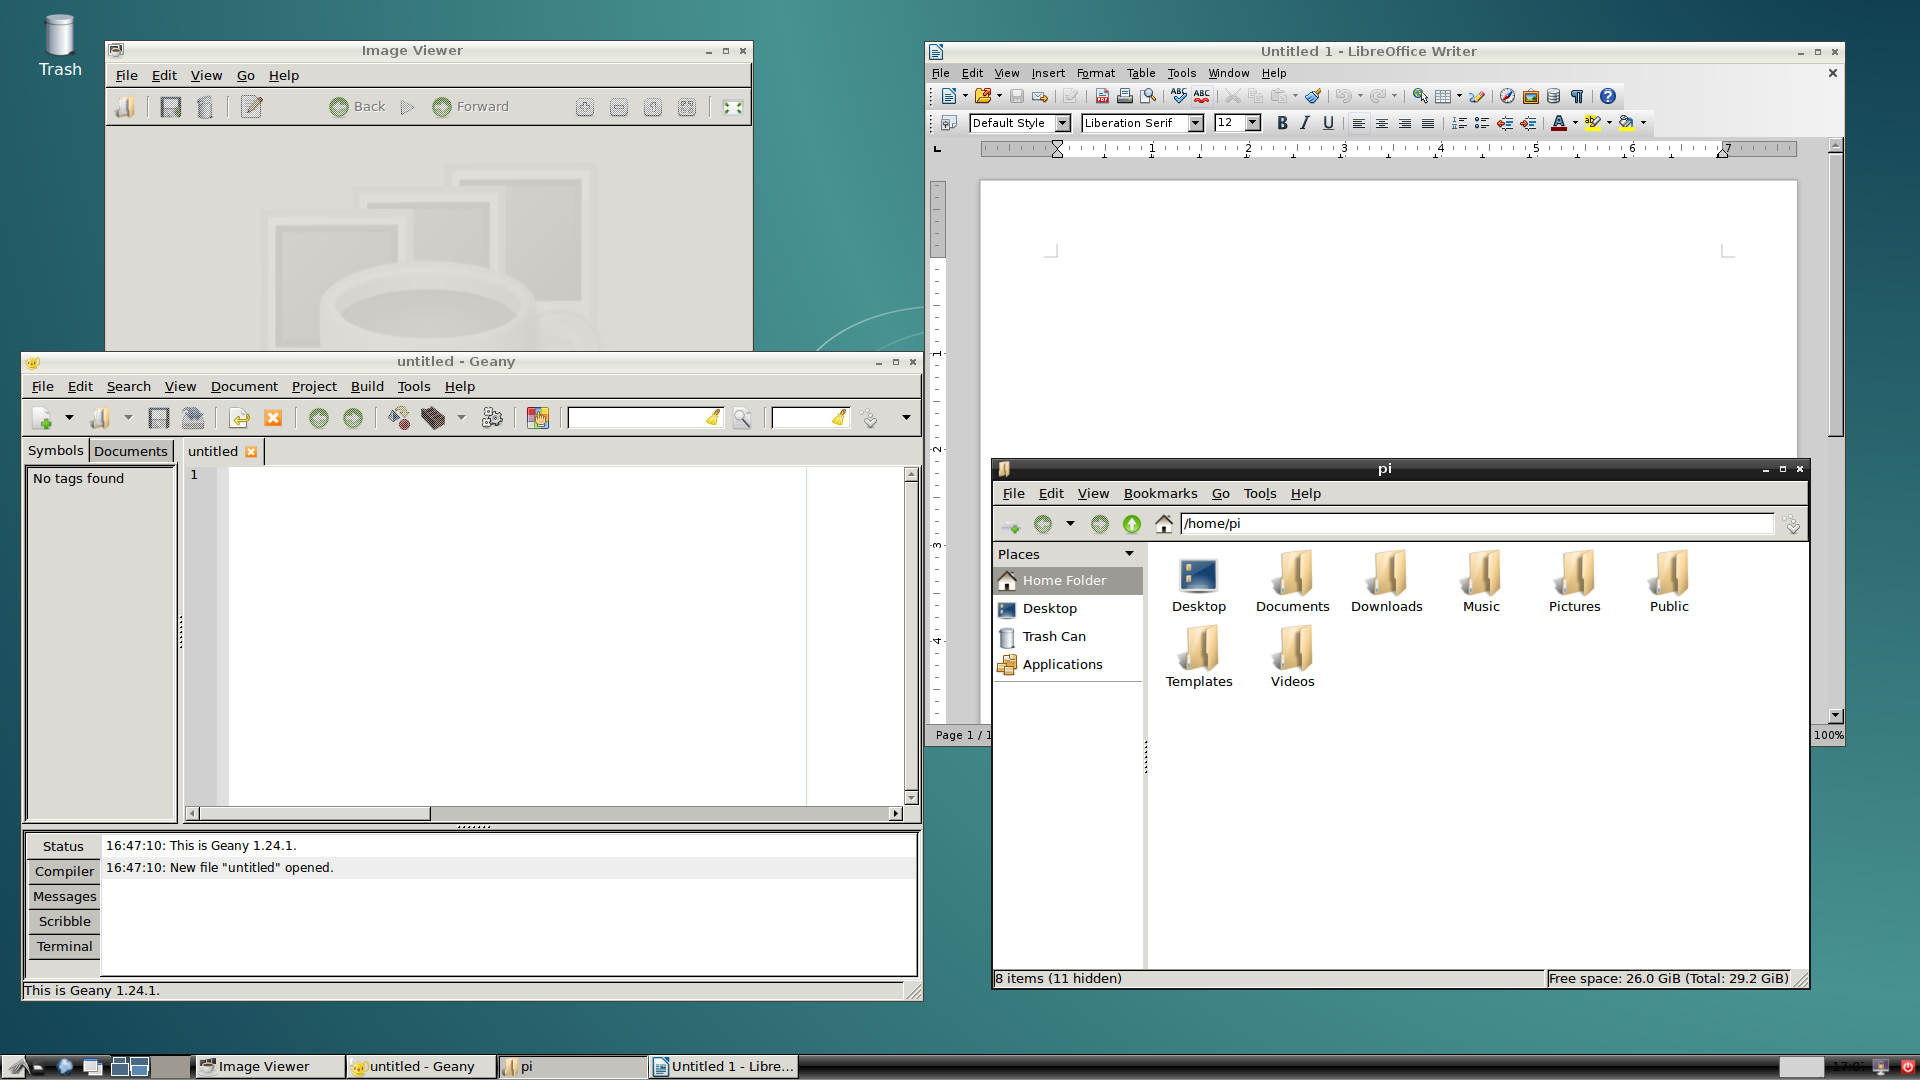
Task: Open Writer's Format menu
Action: tap(1095, 73)
